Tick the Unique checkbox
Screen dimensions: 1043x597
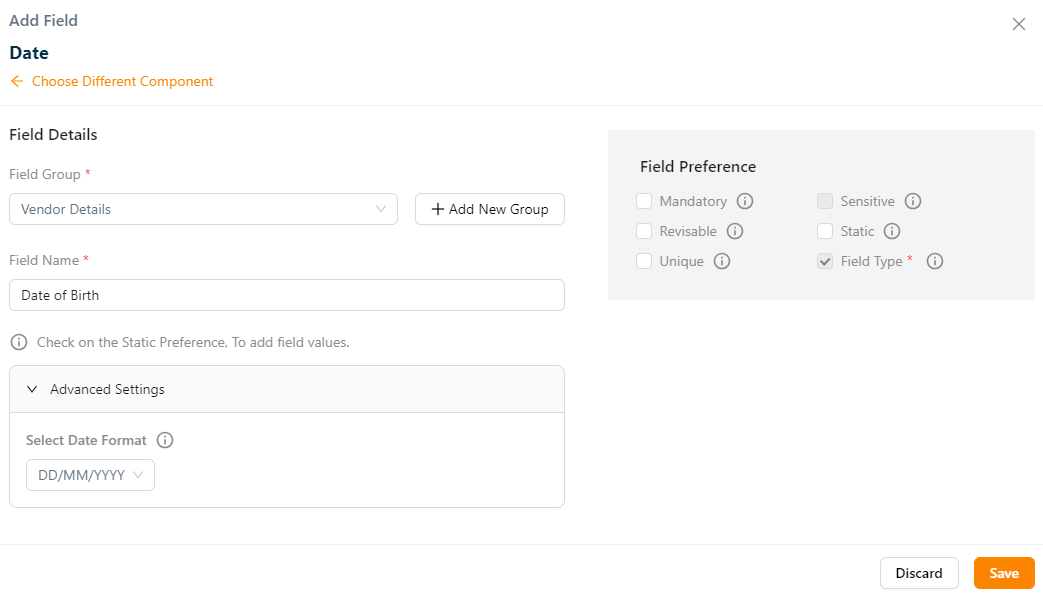tap(644, 261)
